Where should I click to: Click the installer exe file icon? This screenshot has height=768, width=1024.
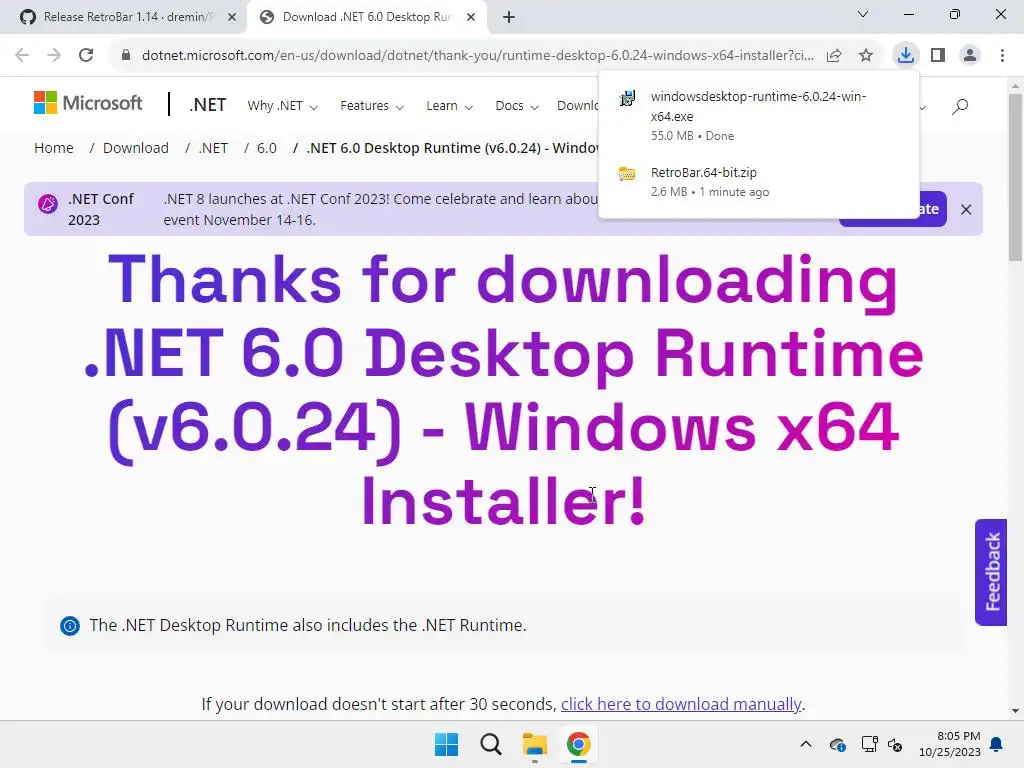click(x=627, y=98)
